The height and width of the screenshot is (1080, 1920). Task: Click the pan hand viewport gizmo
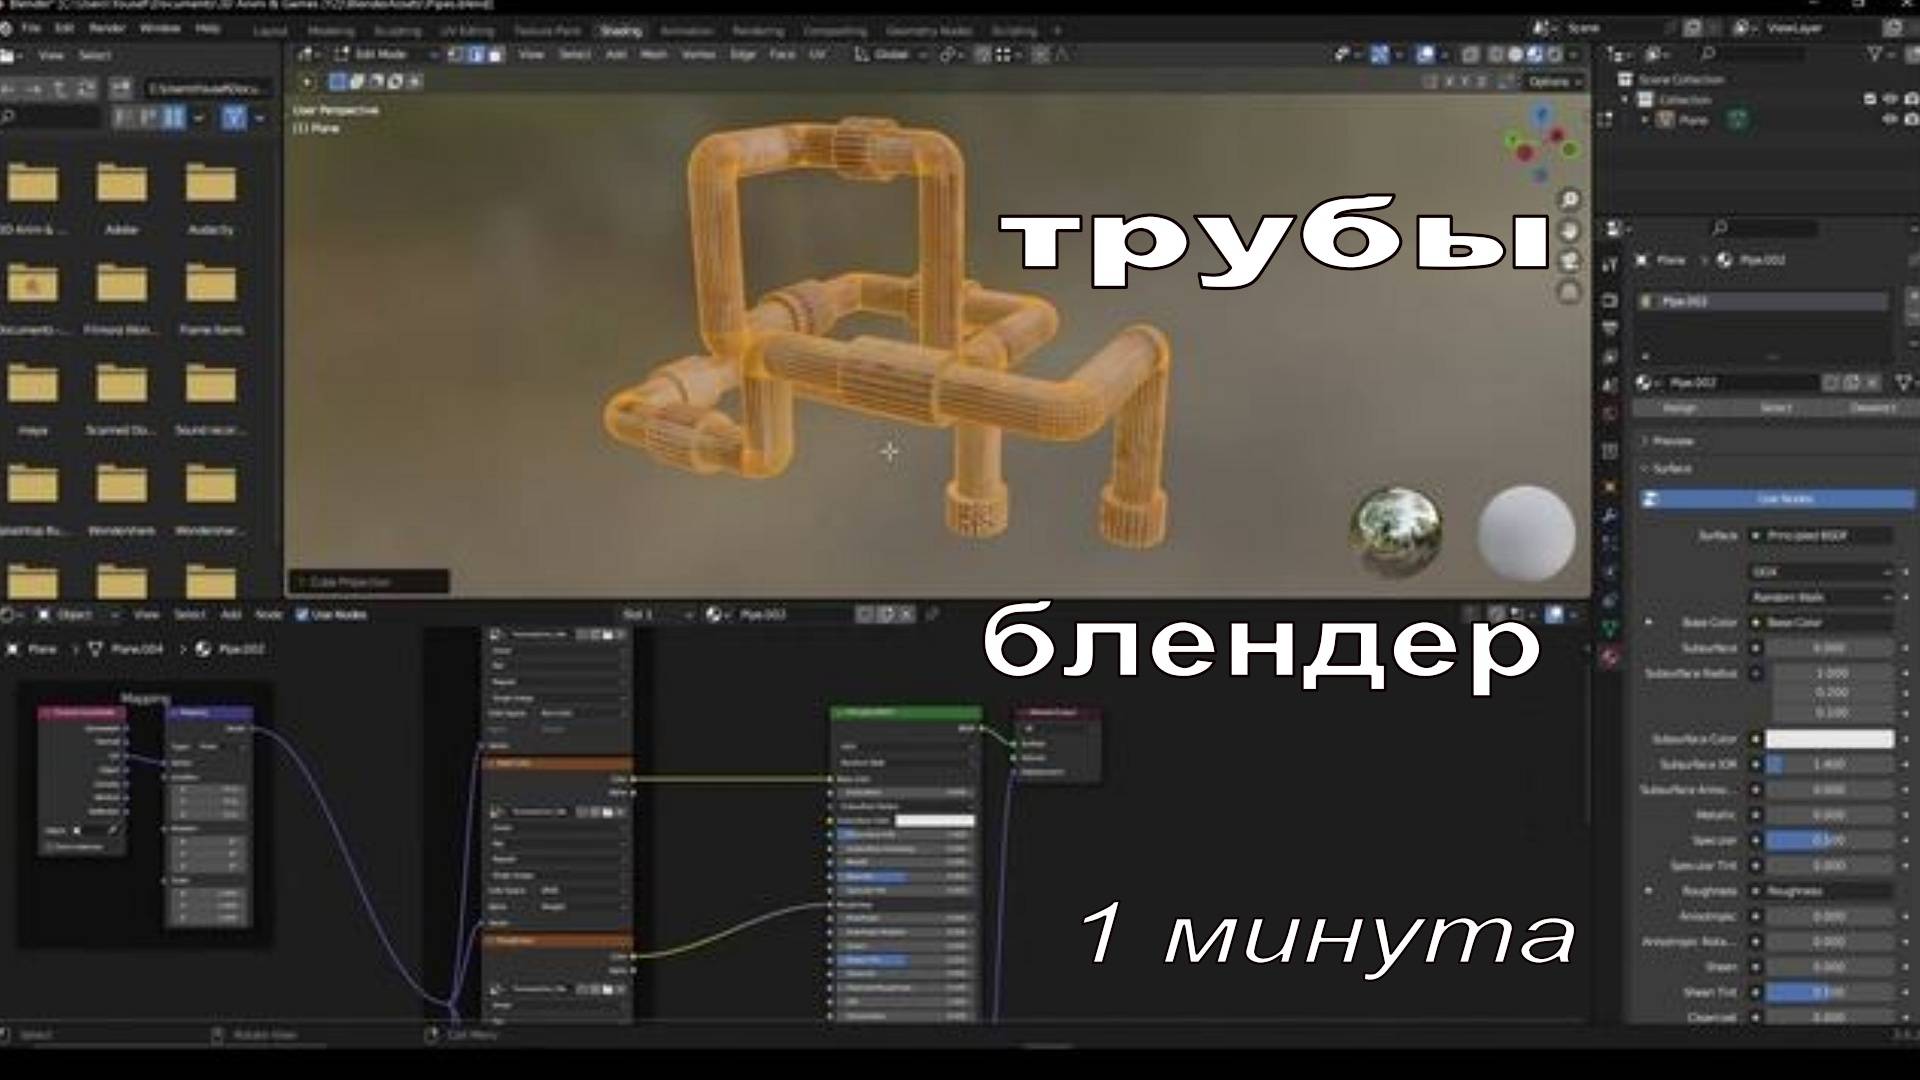1569,231
